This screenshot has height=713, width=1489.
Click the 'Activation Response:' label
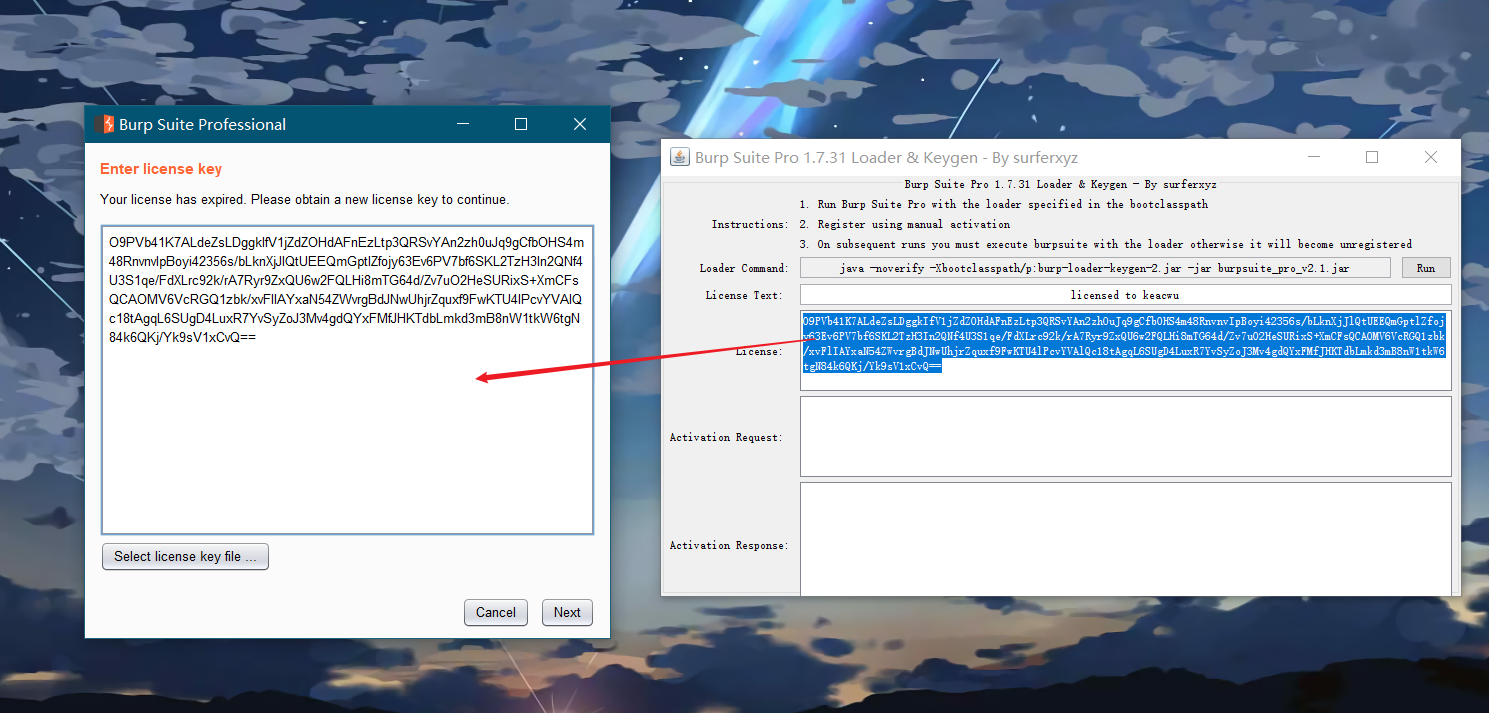tap(729, 545)
